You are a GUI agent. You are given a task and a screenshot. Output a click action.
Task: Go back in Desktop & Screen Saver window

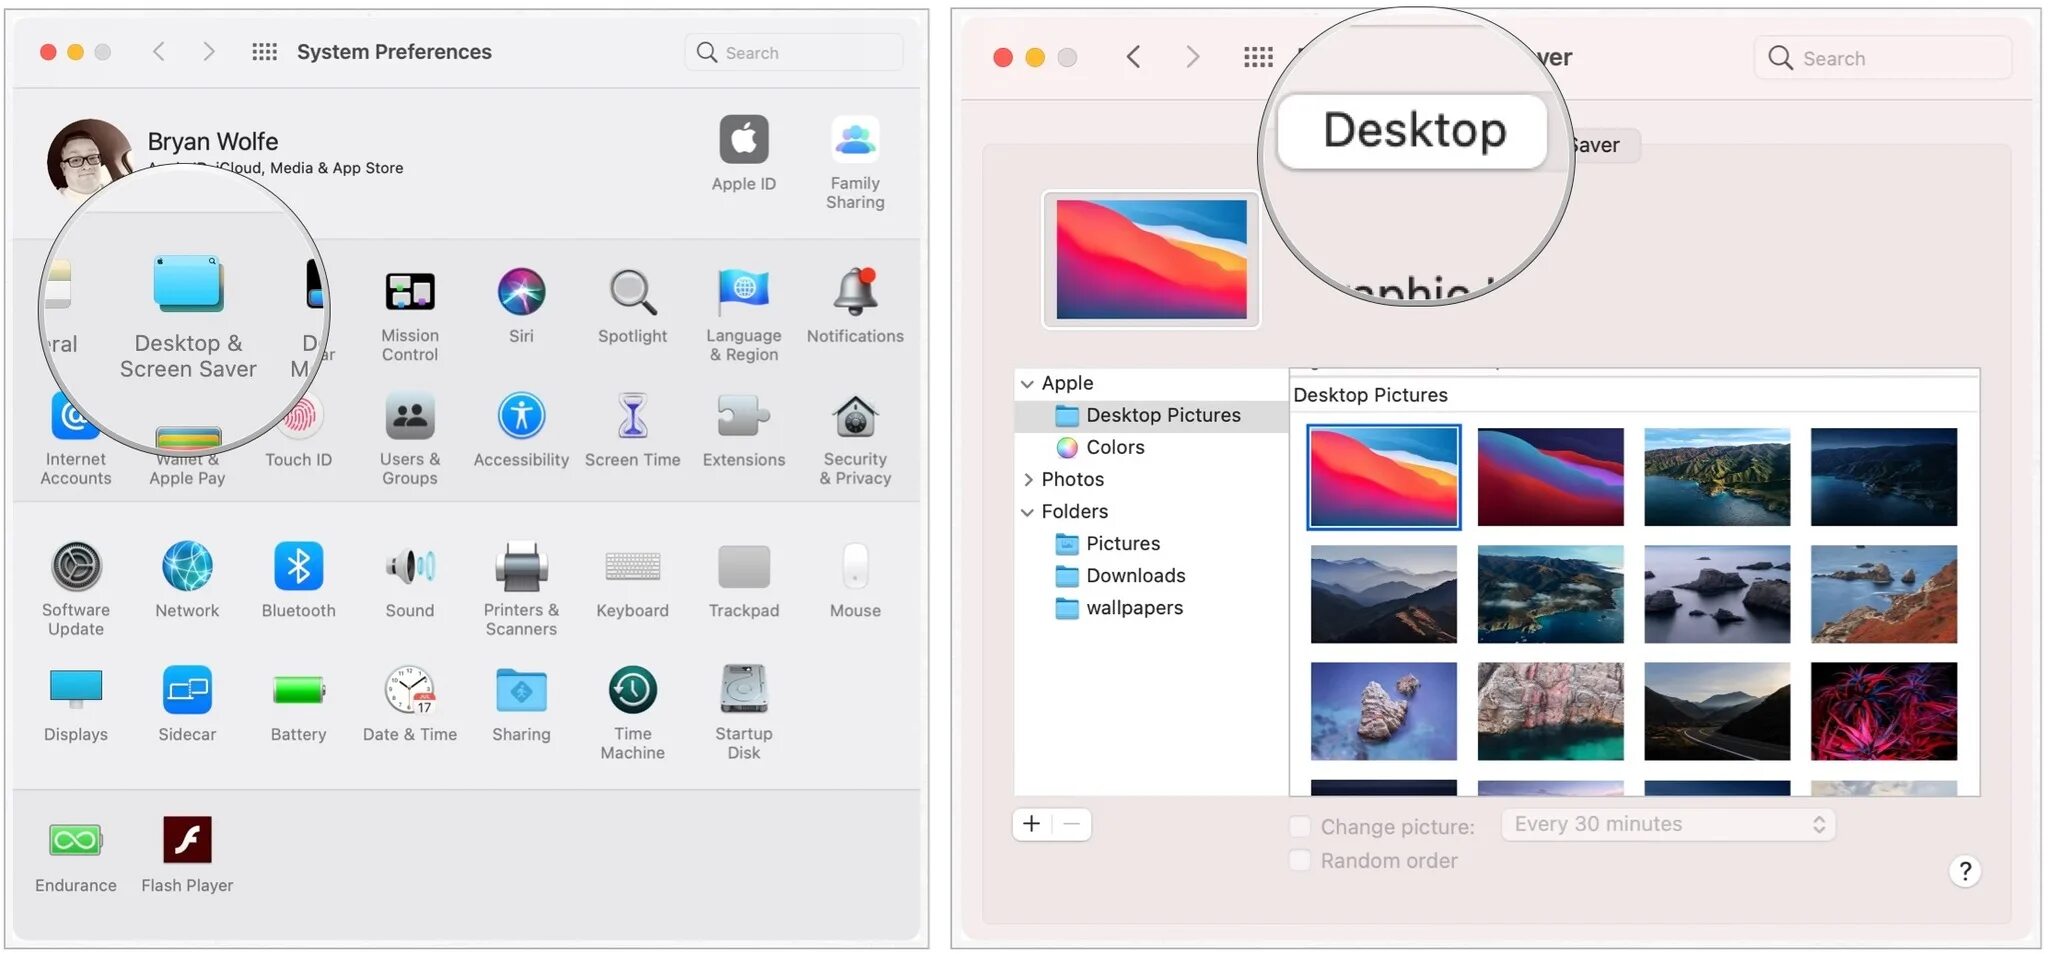tap(1133, 57)
